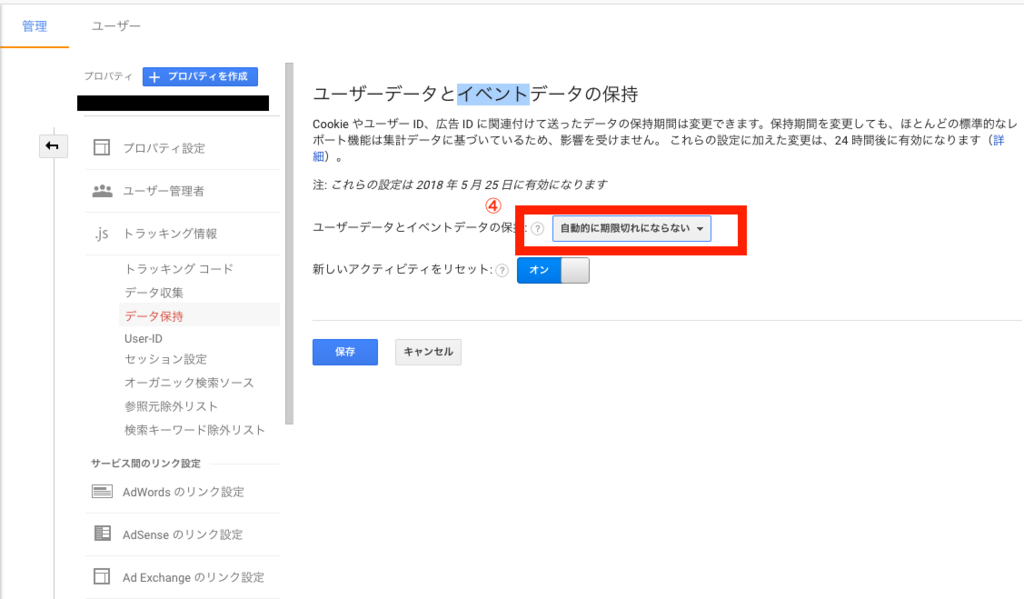Select トラッキング コード submenu item
The height and width of the screenshot is (599, 1024).
(x=179, y=268)
